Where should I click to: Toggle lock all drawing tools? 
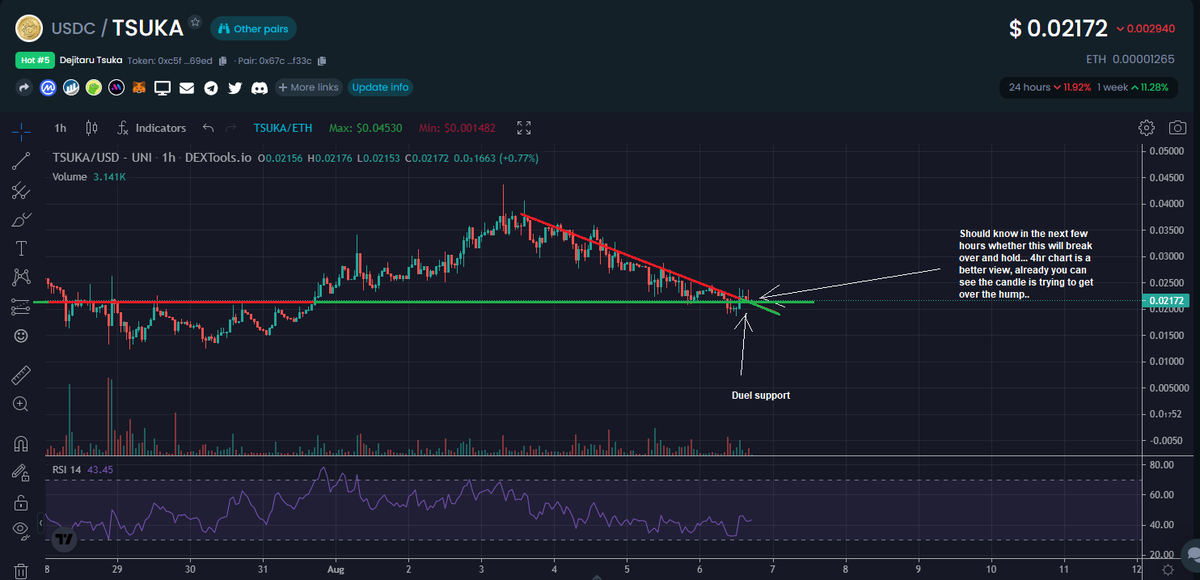click(21, 501)
